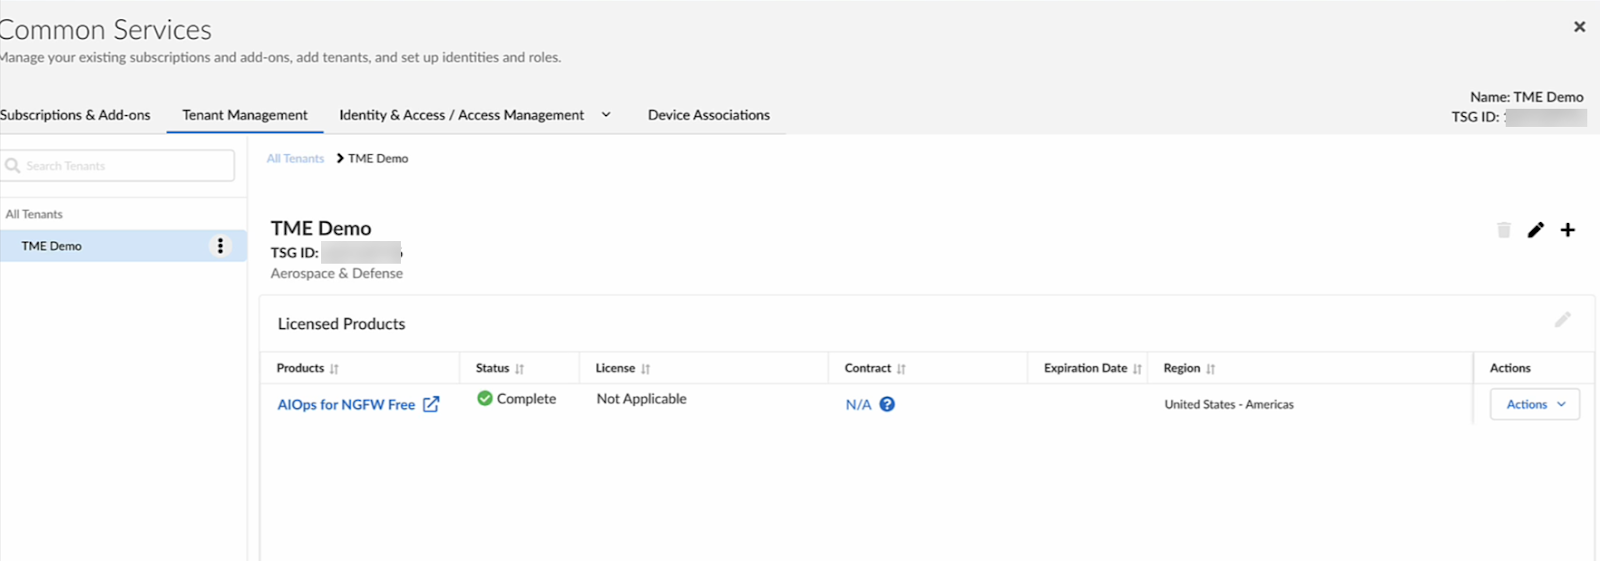Click the trash delete tenant icon
1600x561 pixels.
(1503, 230)
